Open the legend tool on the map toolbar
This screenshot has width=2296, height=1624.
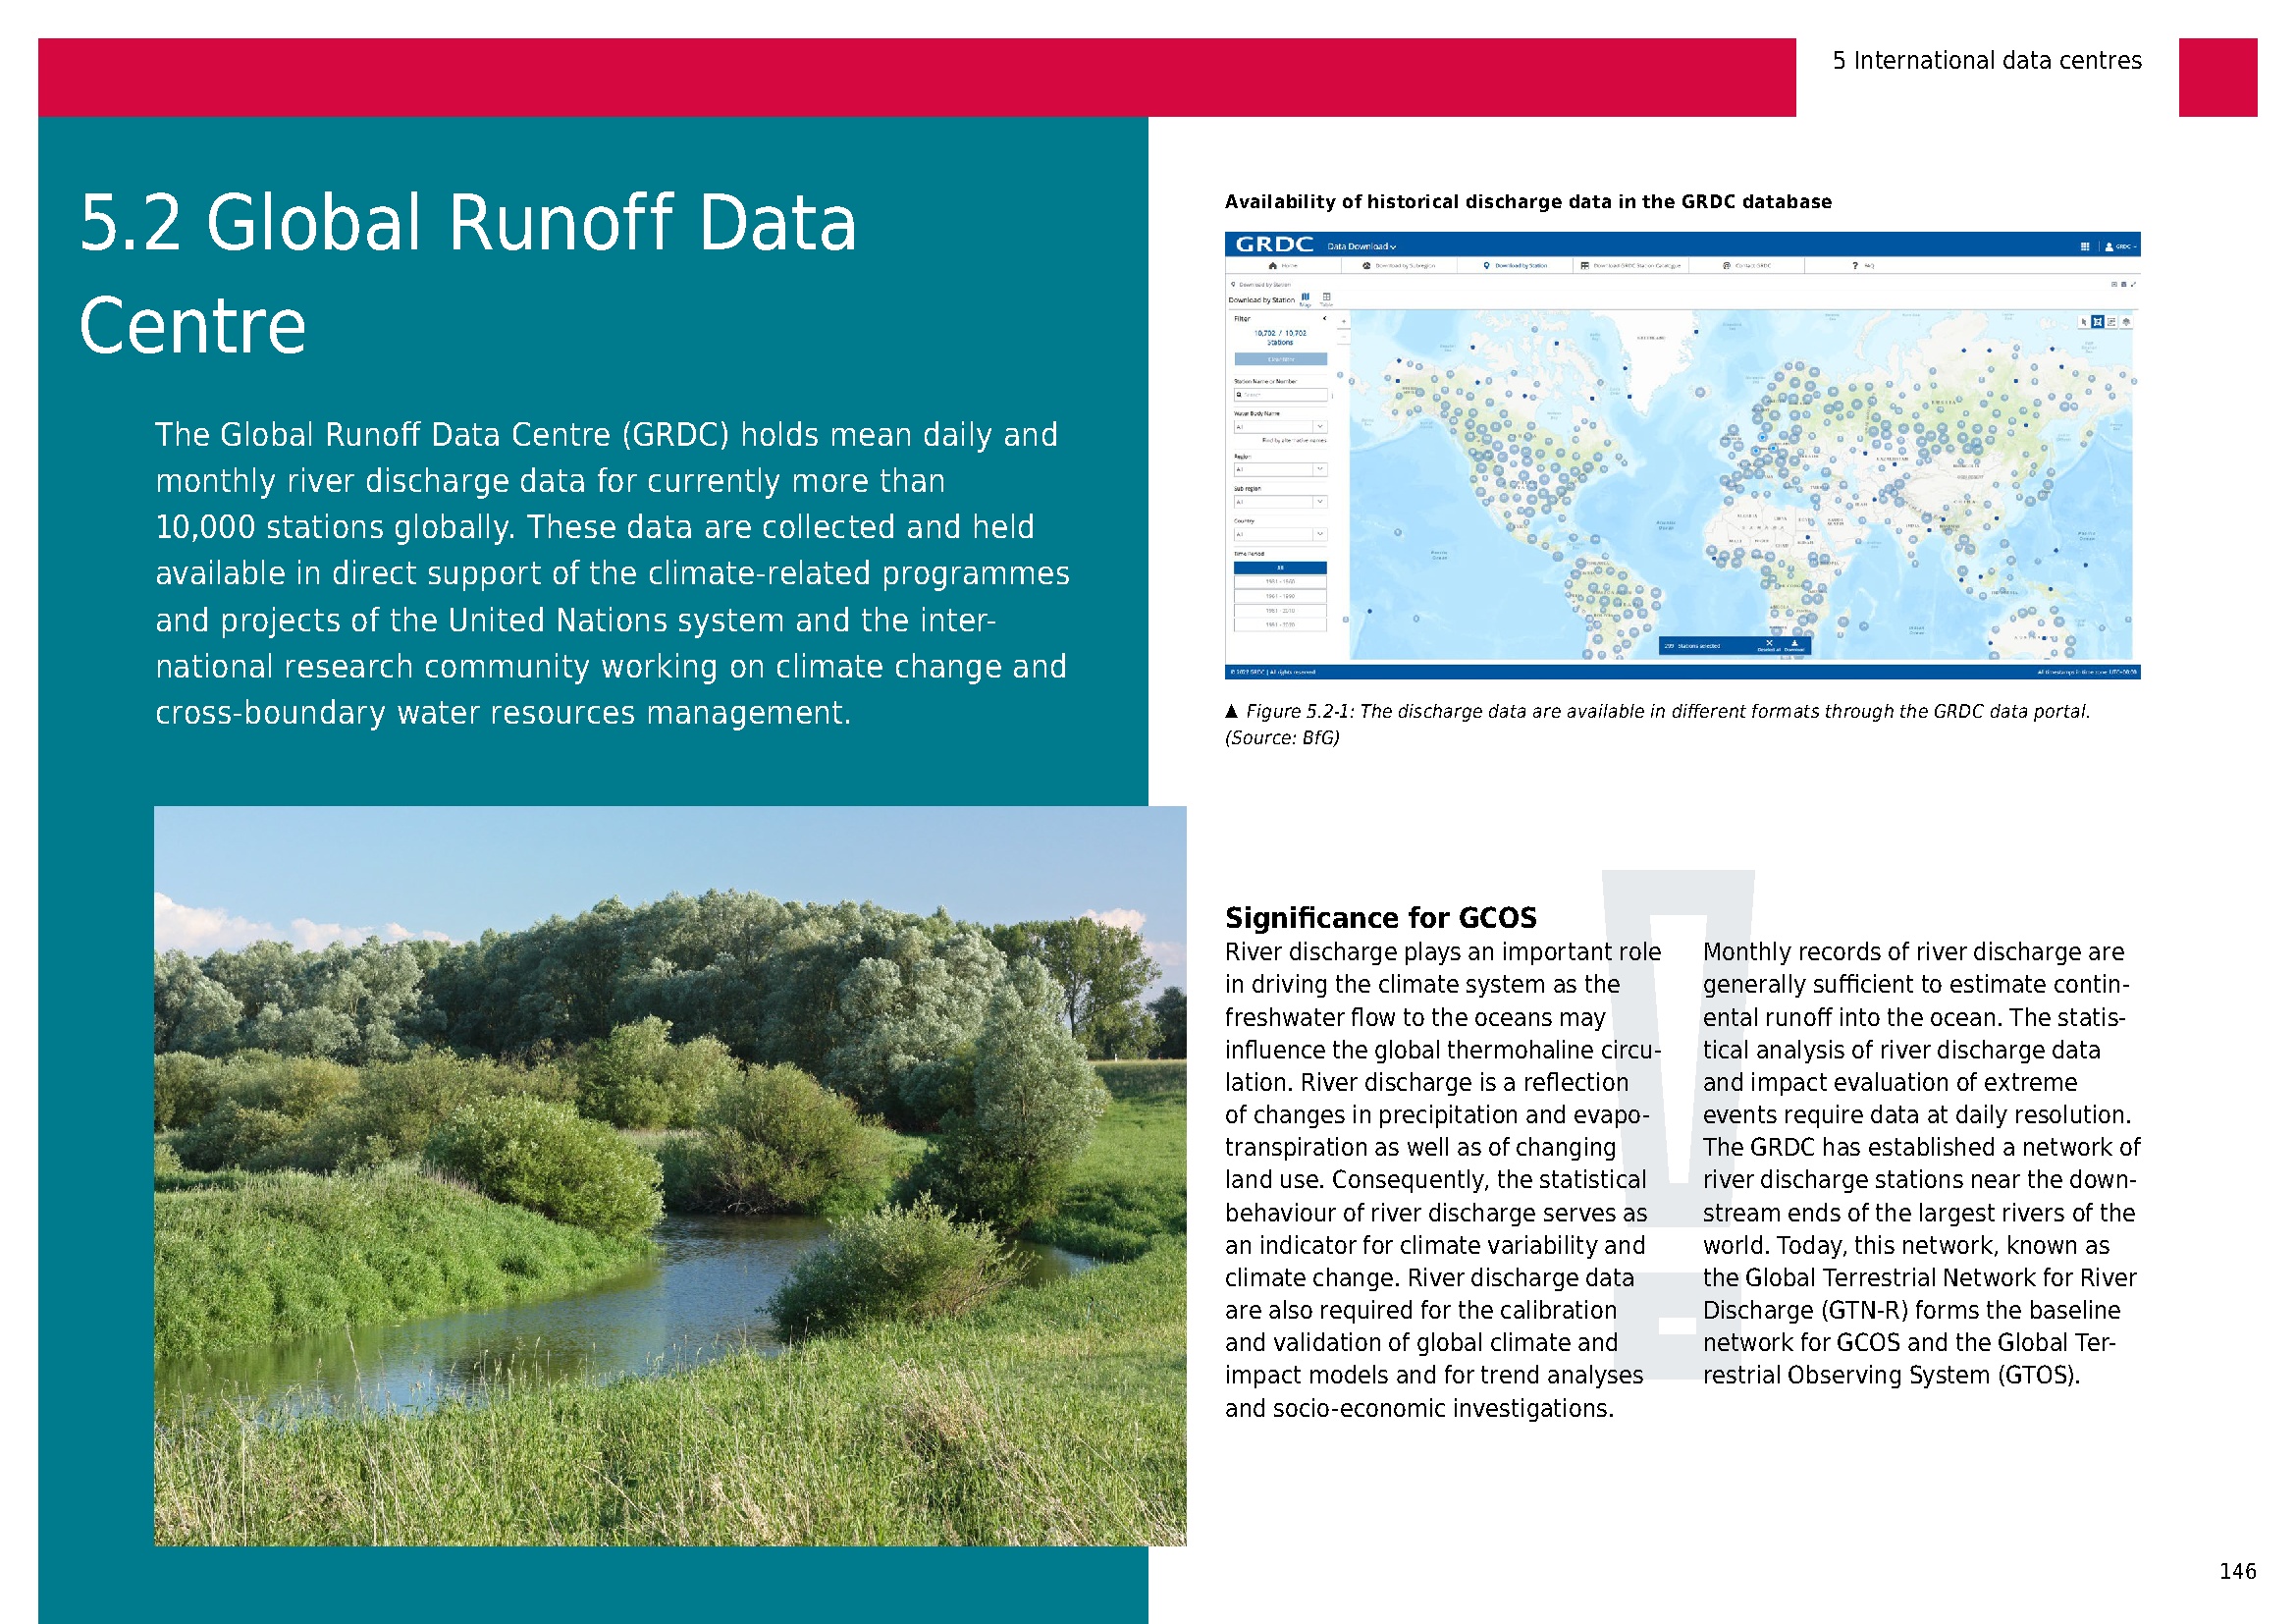point(2111,322)
